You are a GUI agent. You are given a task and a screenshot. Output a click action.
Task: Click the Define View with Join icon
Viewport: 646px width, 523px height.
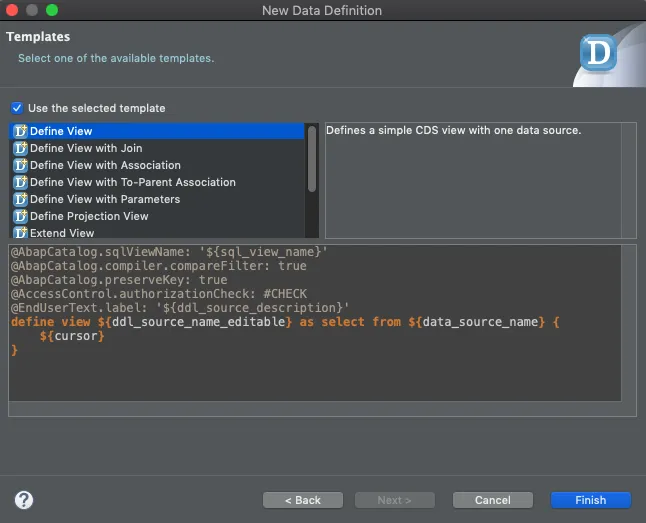tap(20, 148)
